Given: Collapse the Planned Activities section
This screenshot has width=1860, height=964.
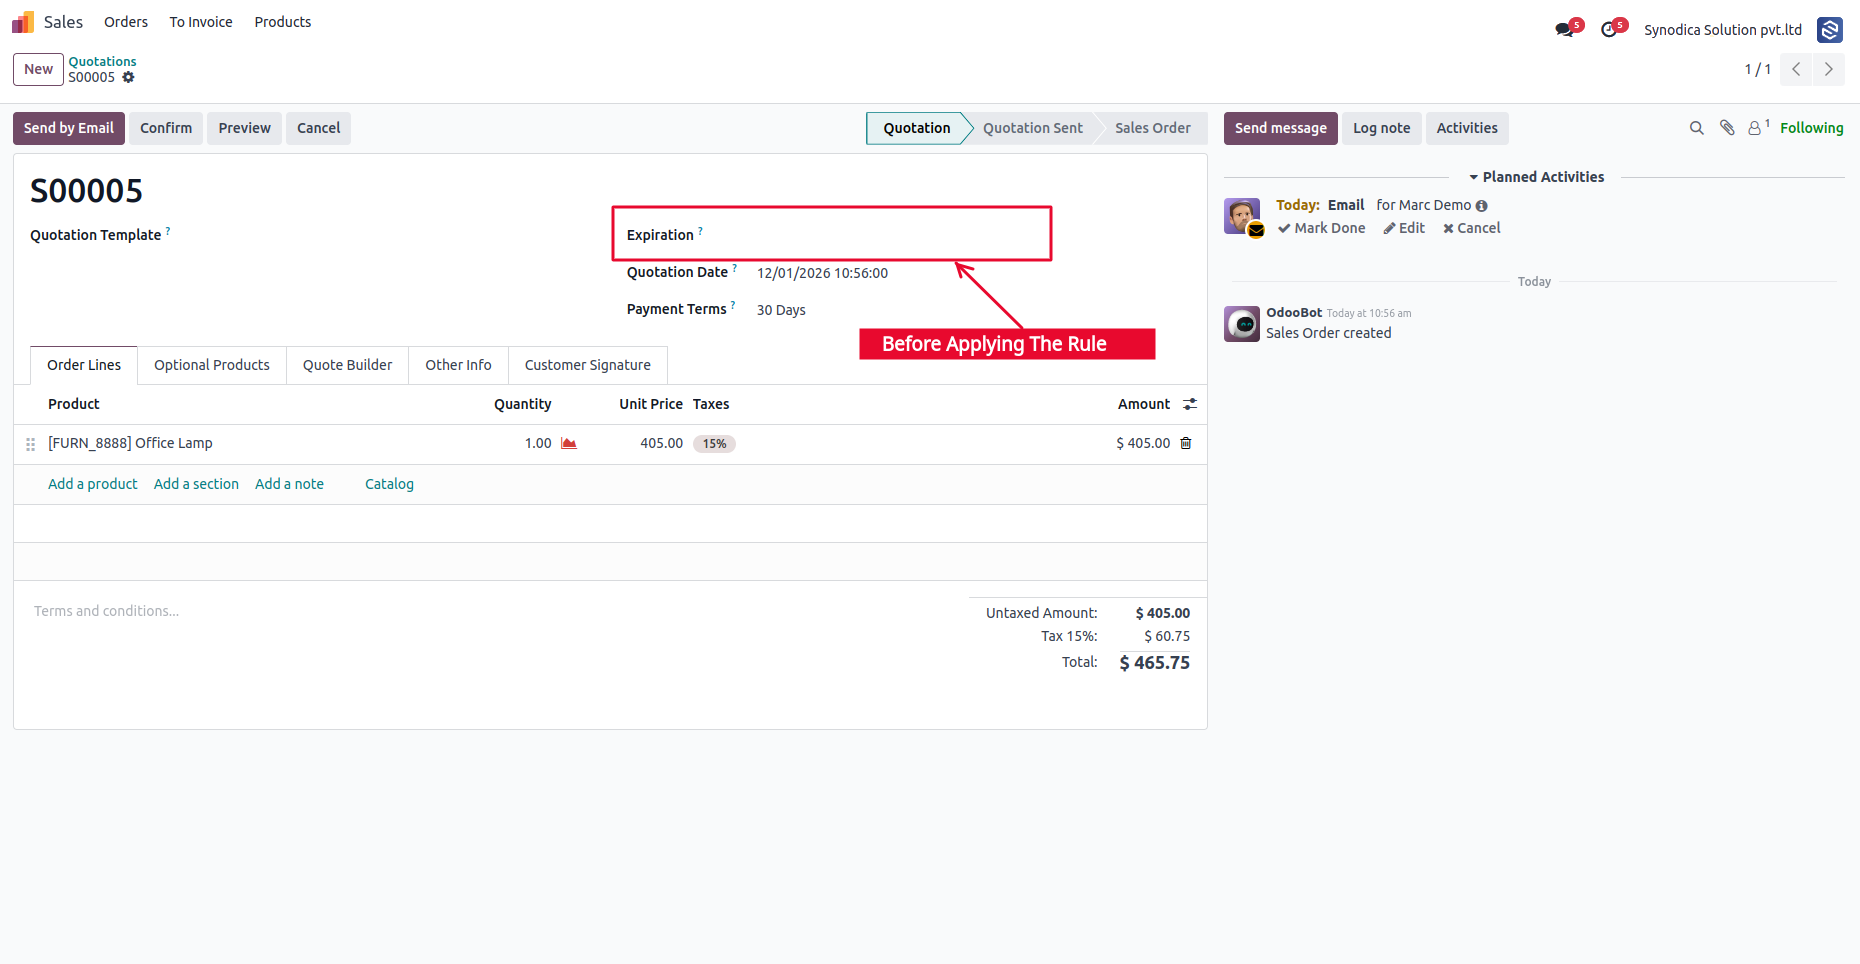Looking at the screenshot, I should click(1536, 177).
